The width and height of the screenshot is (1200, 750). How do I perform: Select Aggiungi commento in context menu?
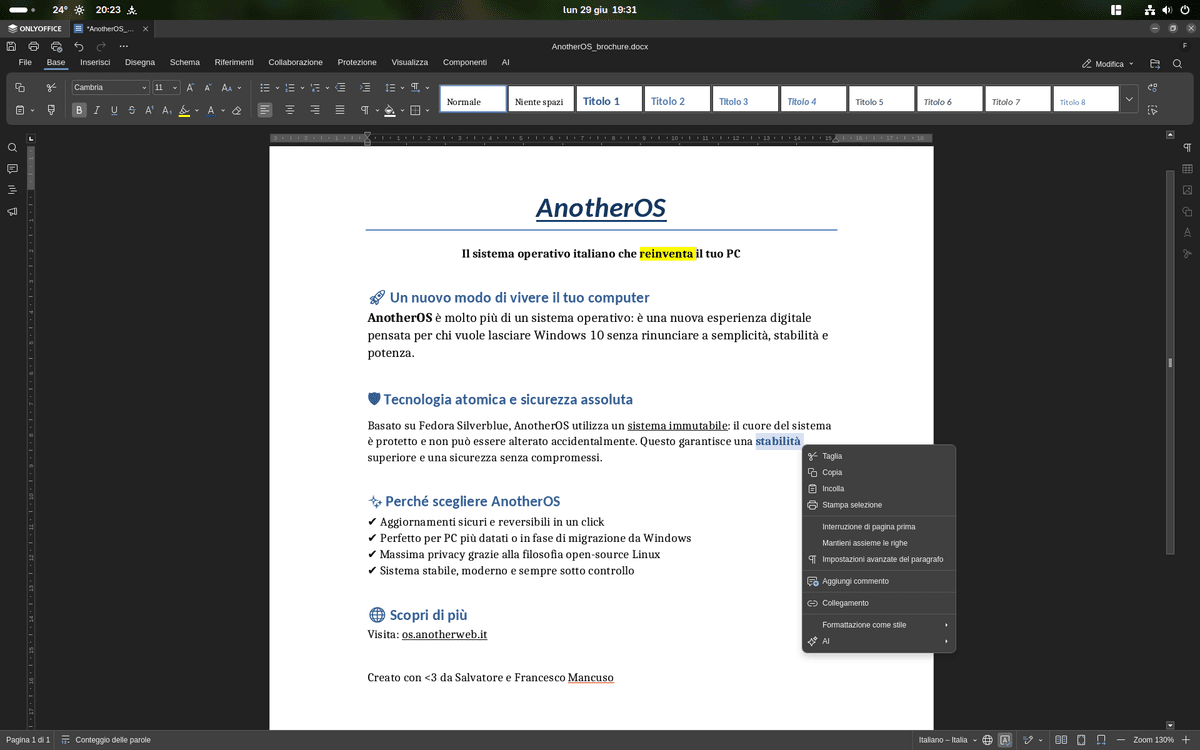[879, 581]
